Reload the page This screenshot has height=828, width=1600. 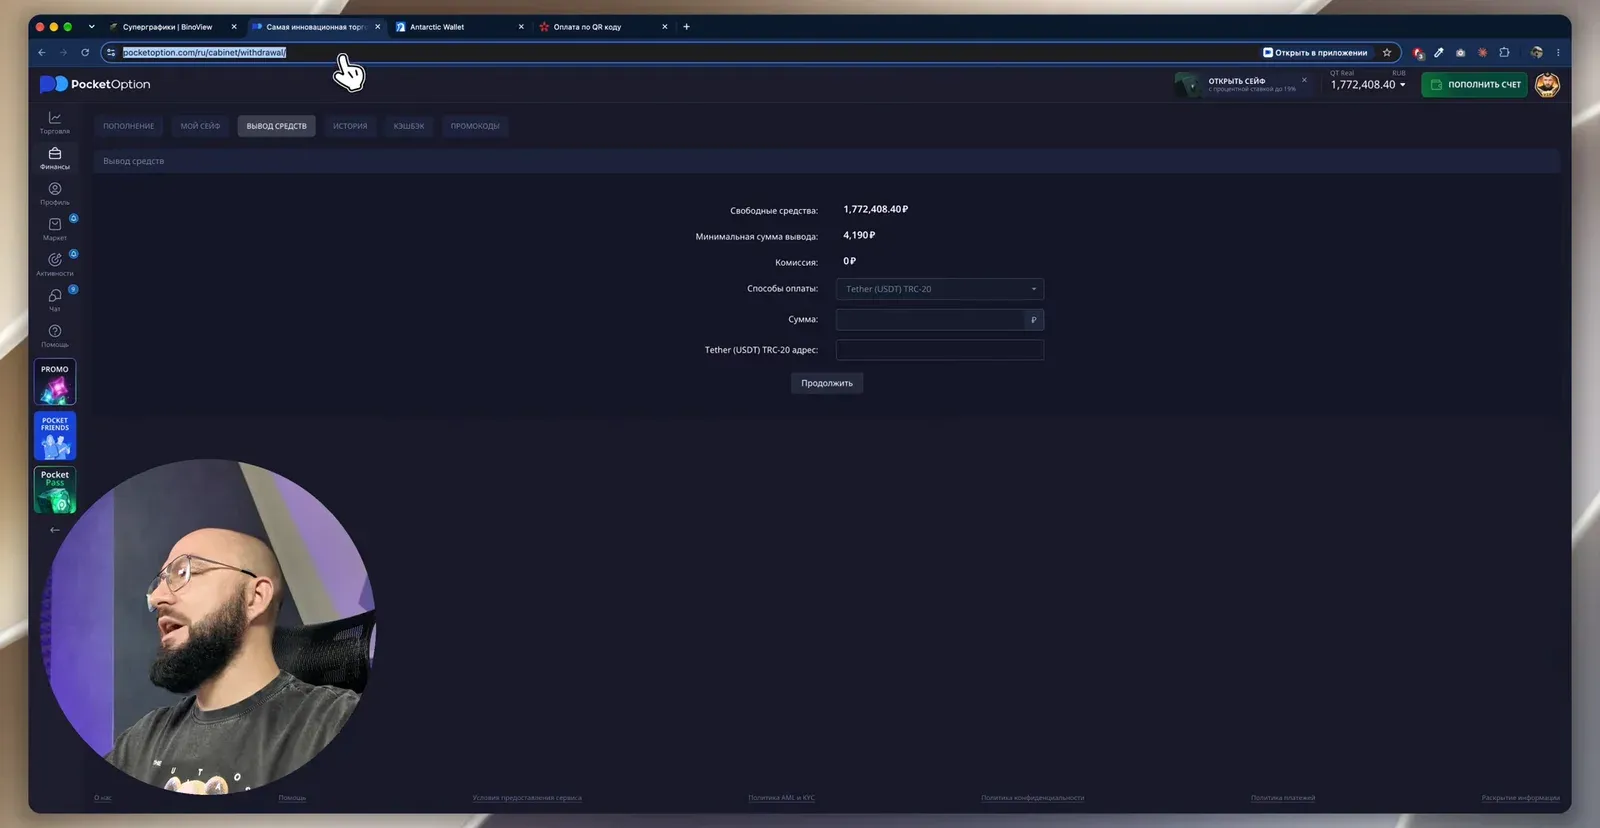coord(85,53)
